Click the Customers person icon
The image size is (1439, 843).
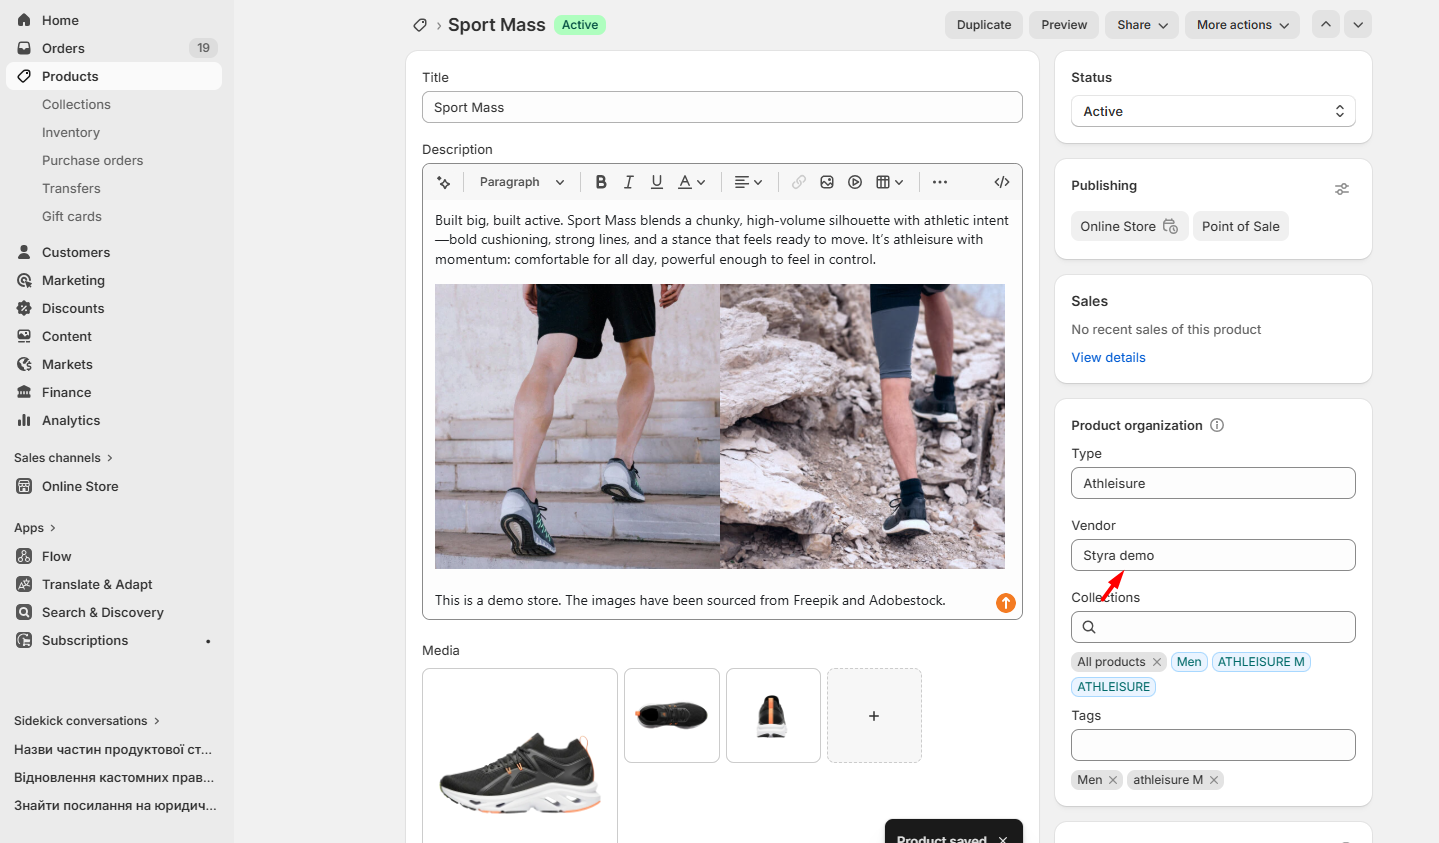click(x=24, y=252)
